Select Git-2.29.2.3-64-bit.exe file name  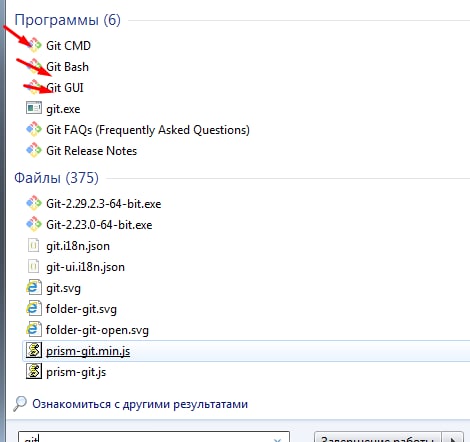coord(104,204)
